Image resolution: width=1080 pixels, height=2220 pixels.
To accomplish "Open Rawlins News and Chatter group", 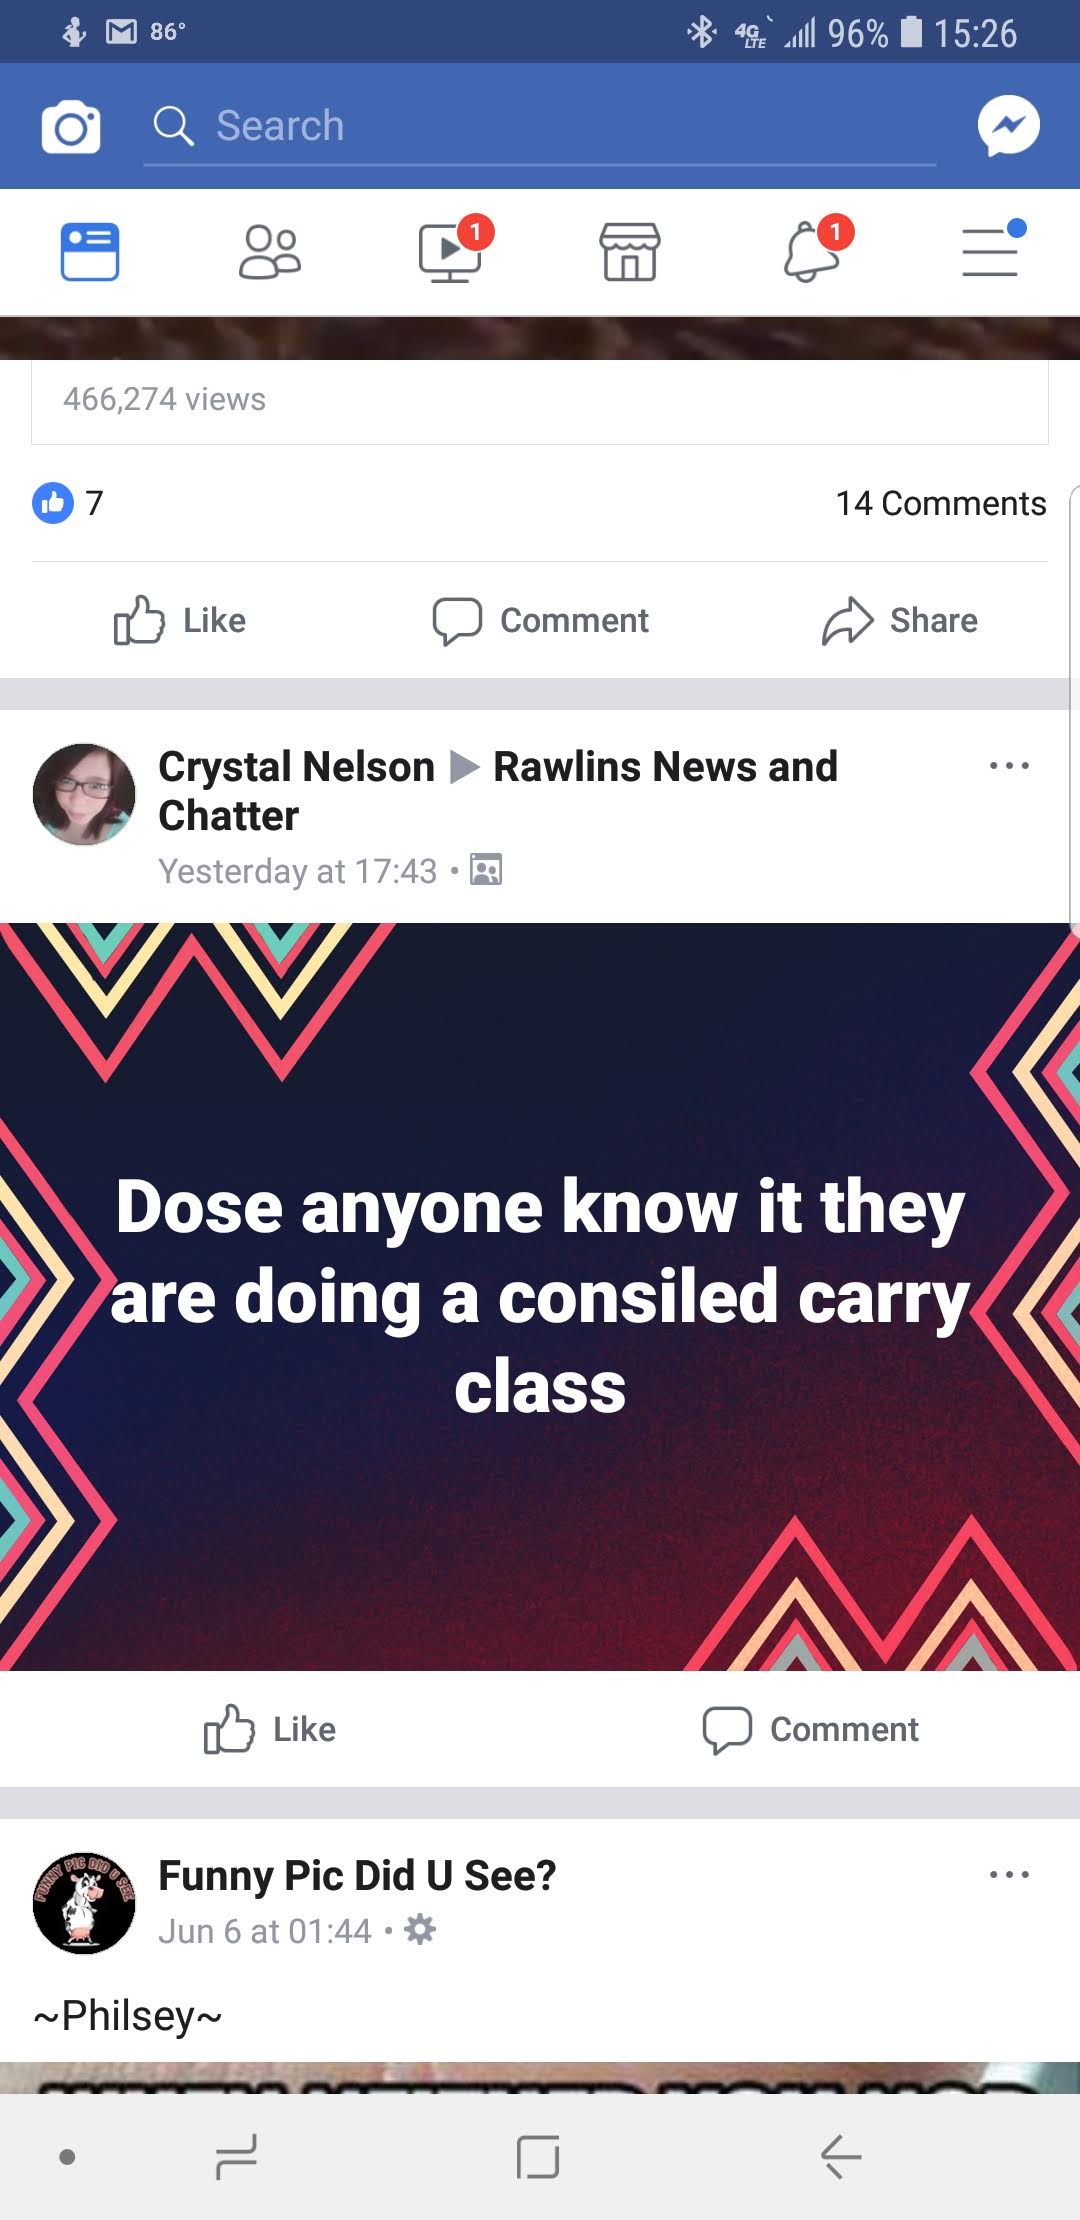I will tap(498, 791).
